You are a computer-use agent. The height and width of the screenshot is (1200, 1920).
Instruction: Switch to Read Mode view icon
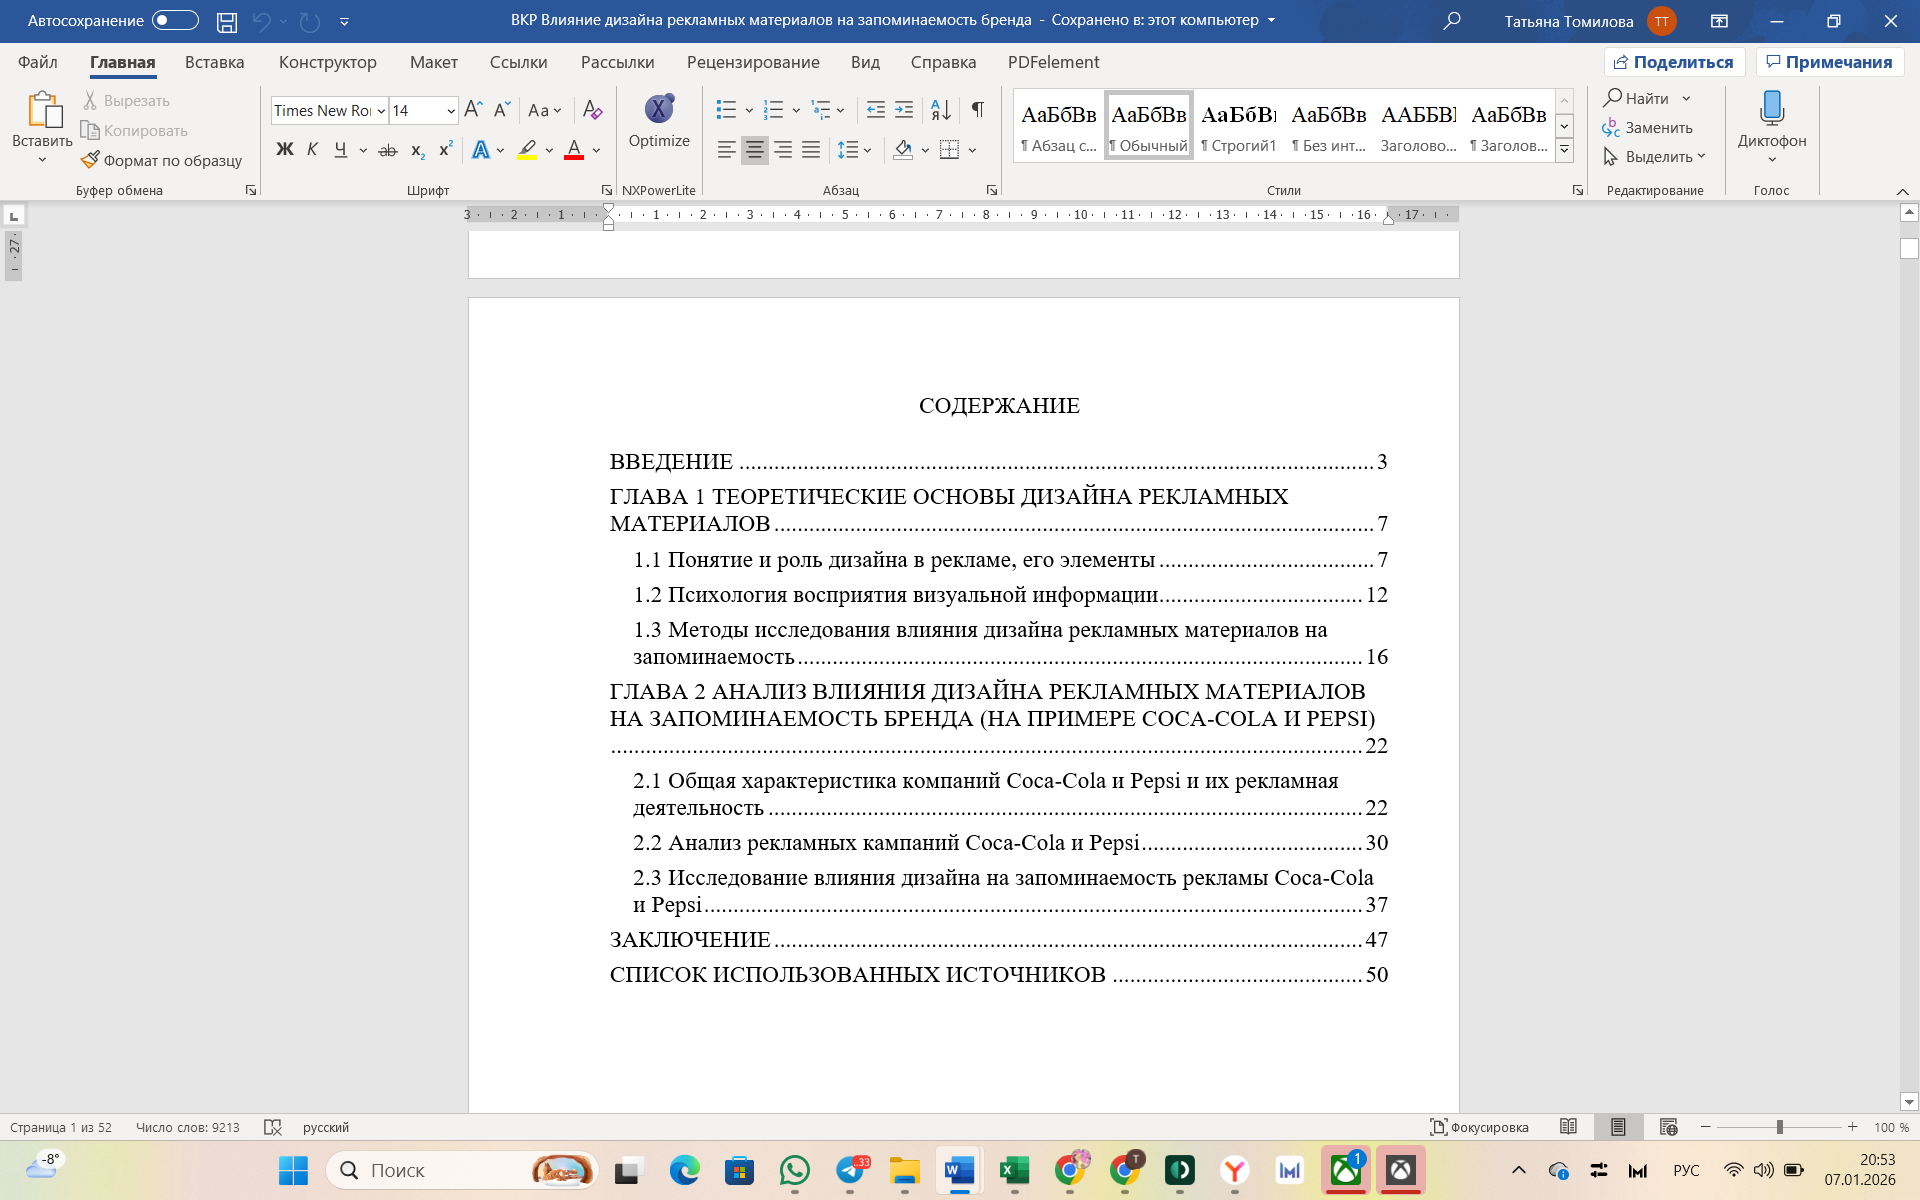(1568, 1127)
